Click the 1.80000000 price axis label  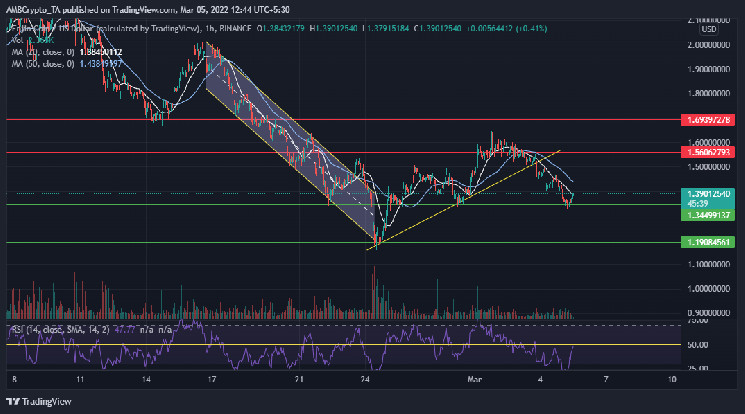pyautogui.click(x=708, y=94)
